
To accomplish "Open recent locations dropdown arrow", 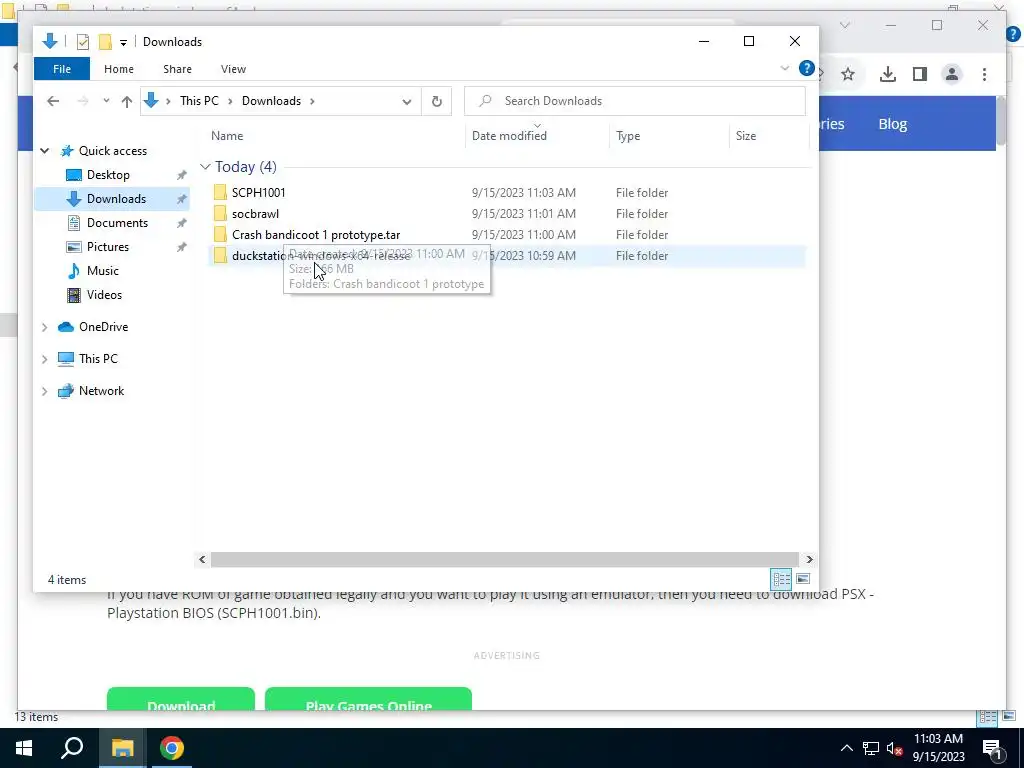I will [106, 101].
